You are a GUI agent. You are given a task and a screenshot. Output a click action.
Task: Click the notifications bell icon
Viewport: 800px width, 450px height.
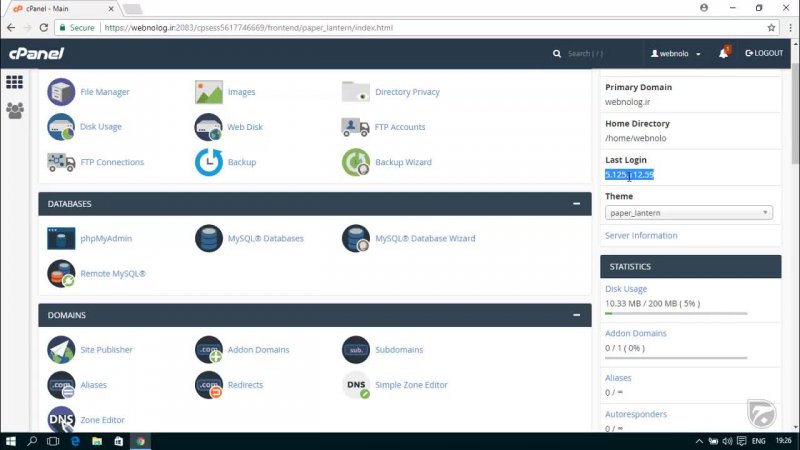click(x=723, y=53)
